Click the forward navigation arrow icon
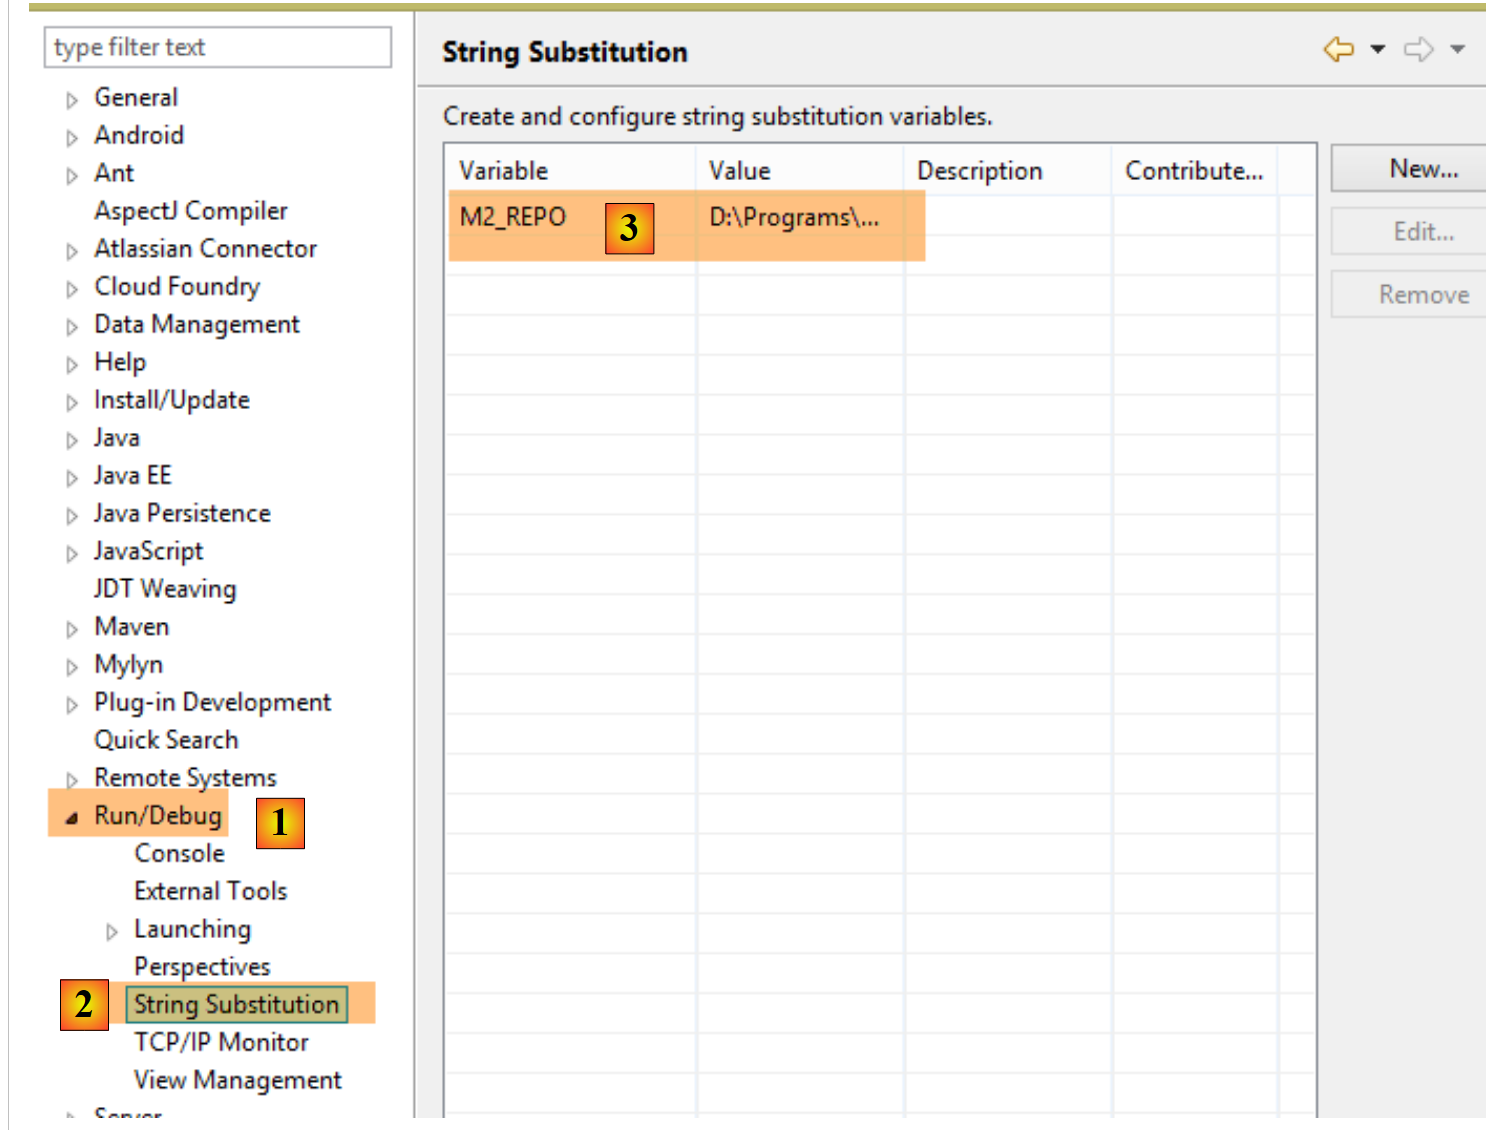This screenshot has width=1501, height=1130. click(1418, 49)
